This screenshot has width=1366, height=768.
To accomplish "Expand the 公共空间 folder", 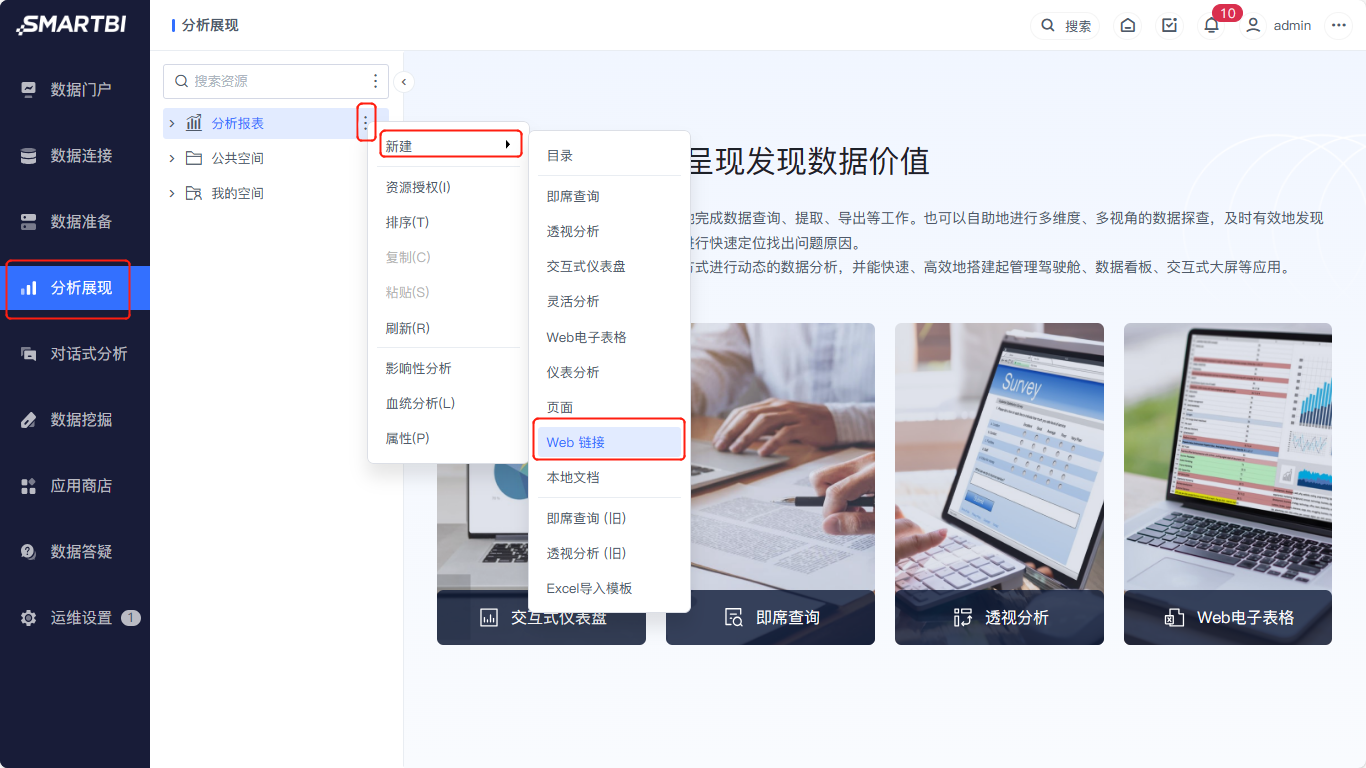I will click(x=172, y=158).
